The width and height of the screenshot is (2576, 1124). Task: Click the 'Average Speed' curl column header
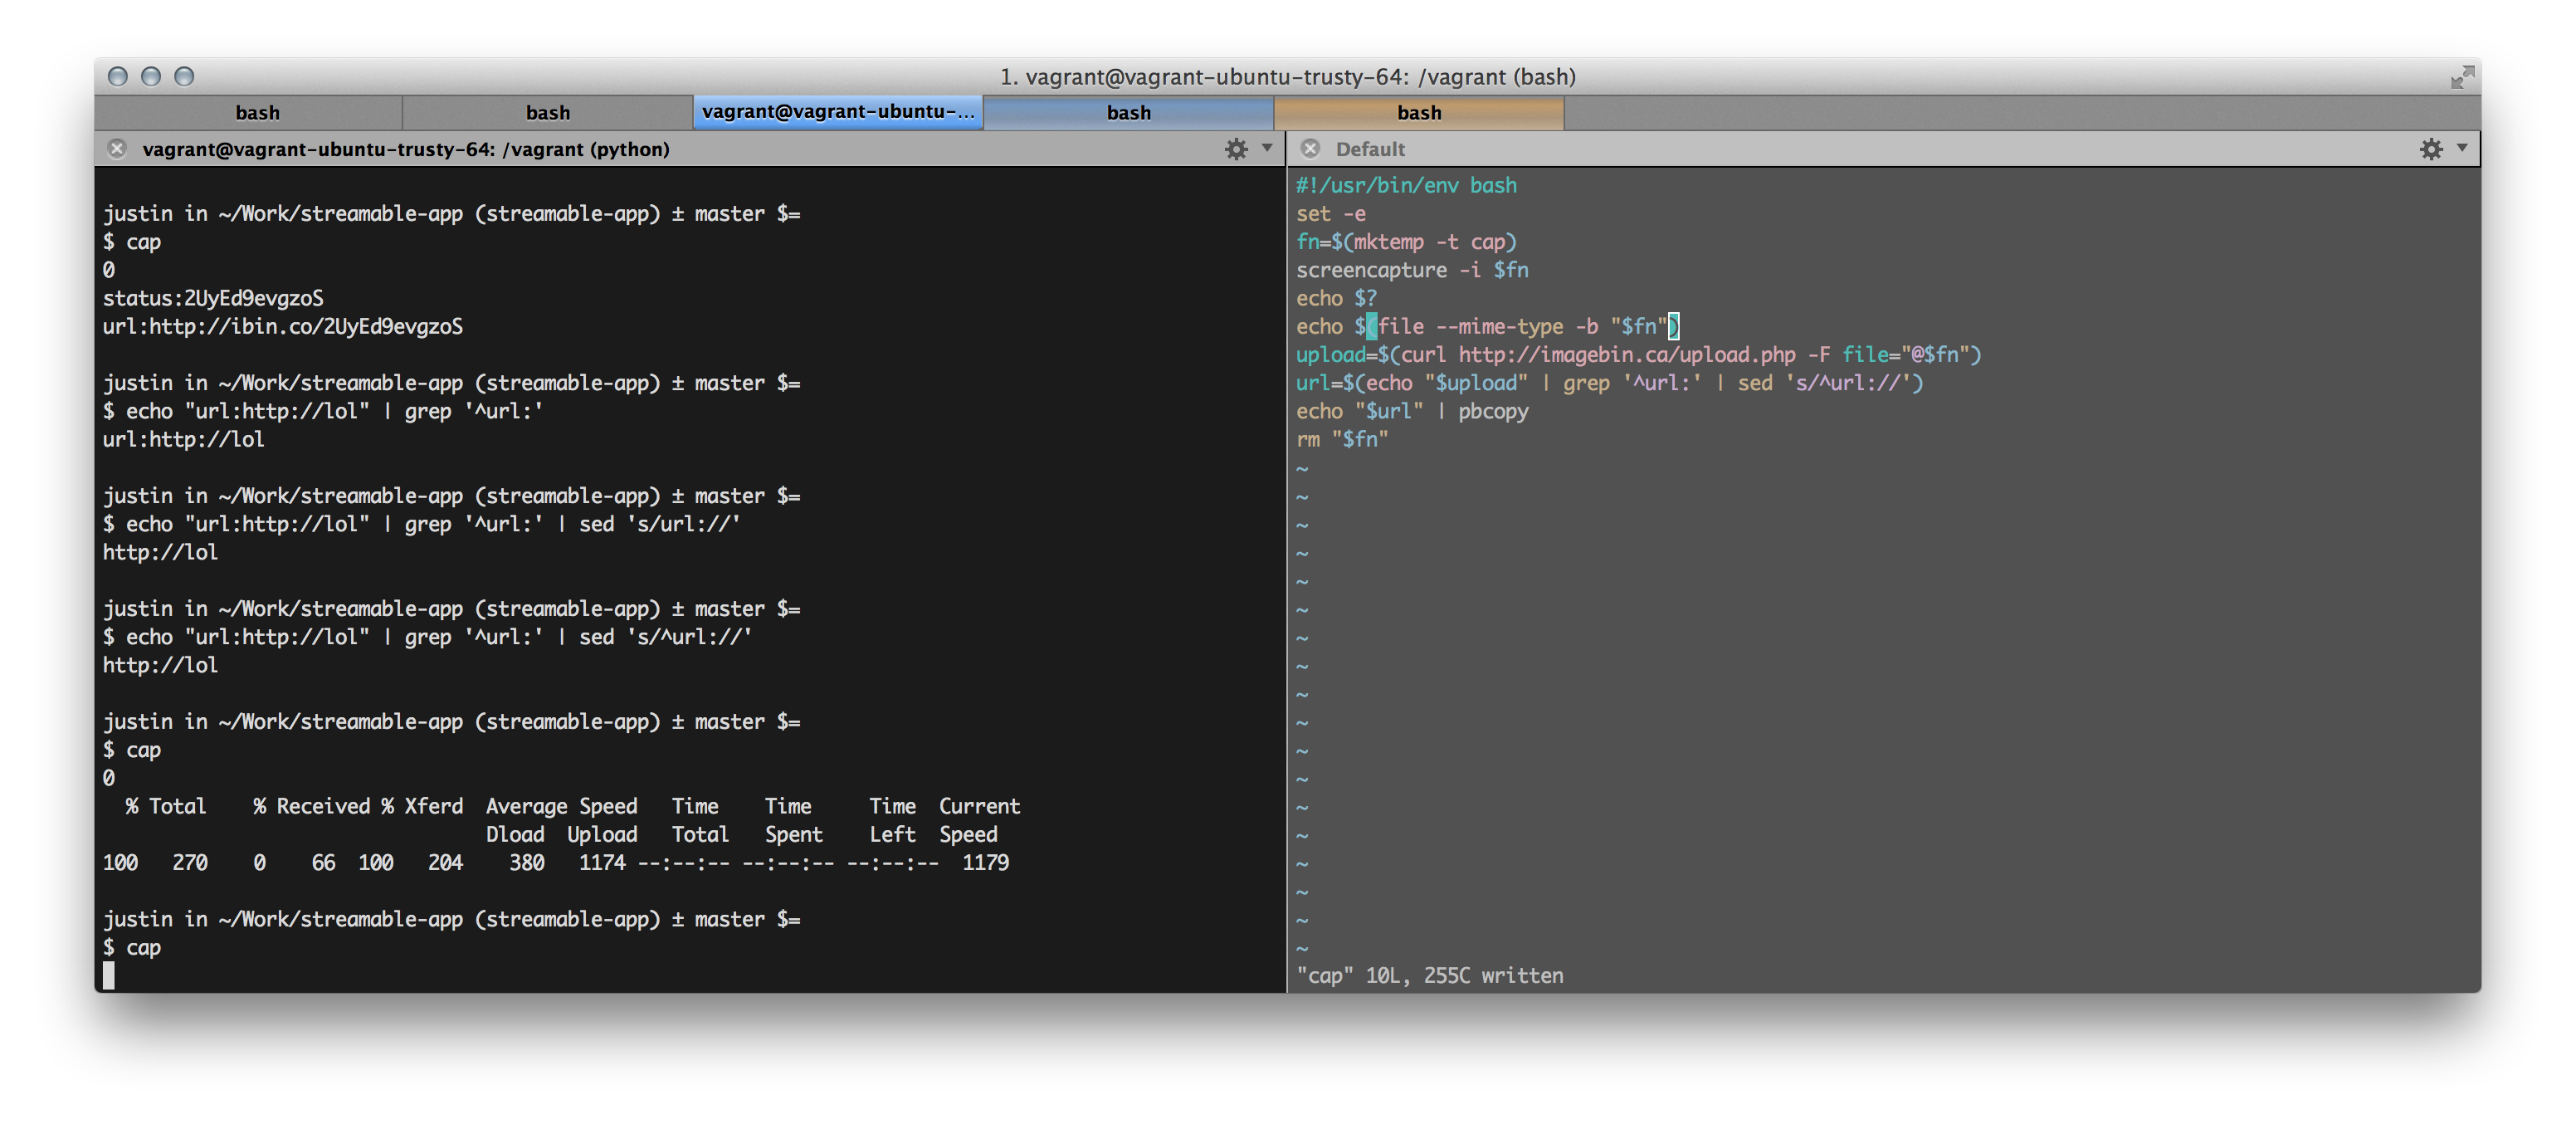tap(561, 806)
